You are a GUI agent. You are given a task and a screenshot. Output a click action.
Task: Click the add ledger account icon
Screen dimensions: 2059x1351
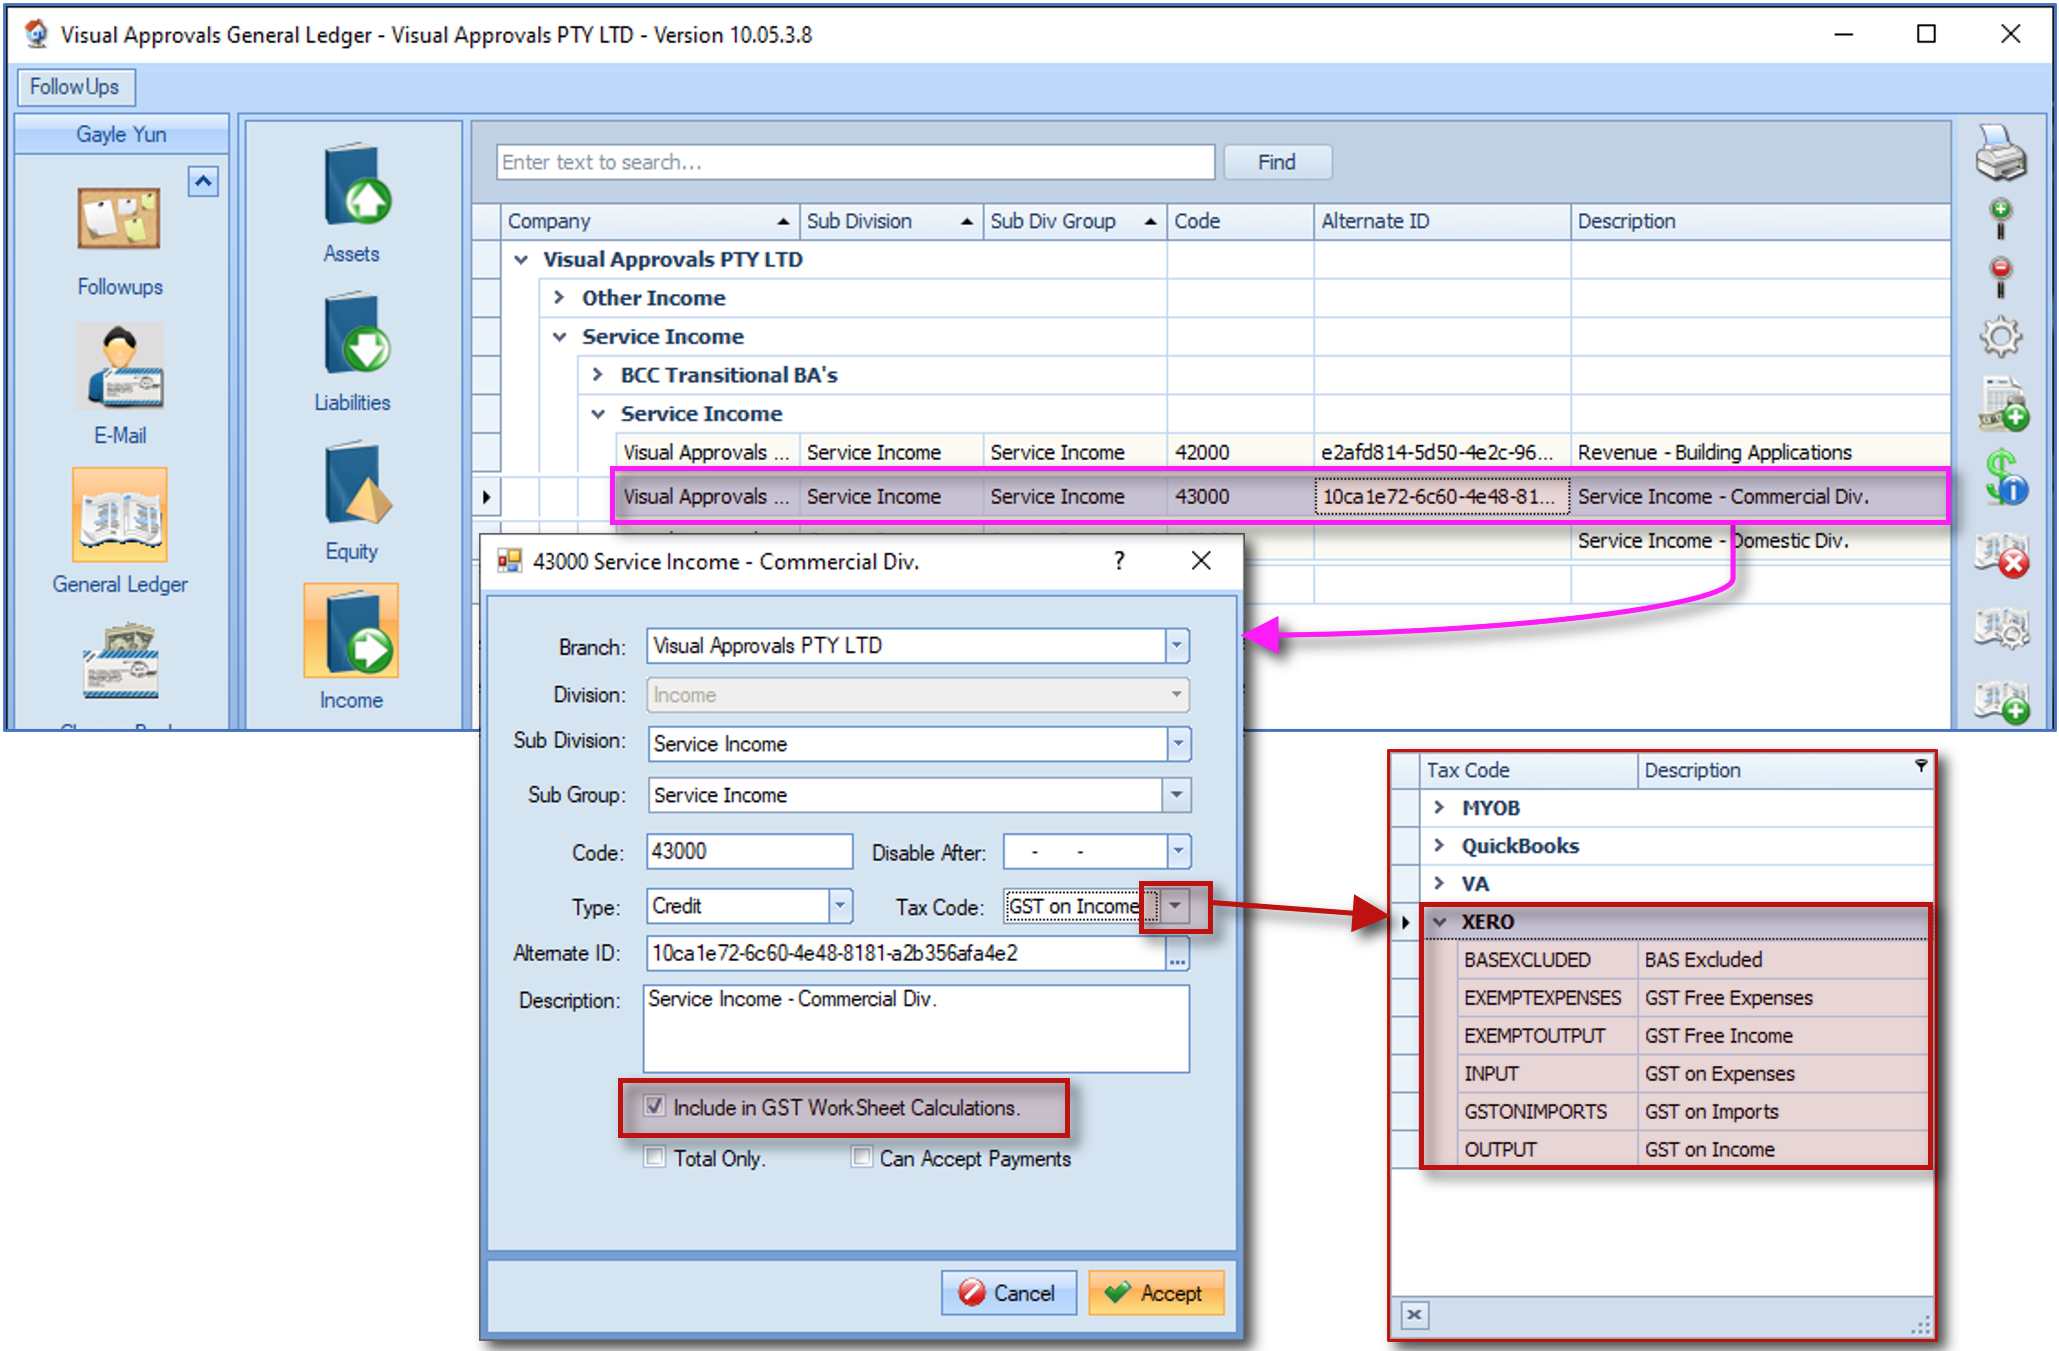point(2002,700)
